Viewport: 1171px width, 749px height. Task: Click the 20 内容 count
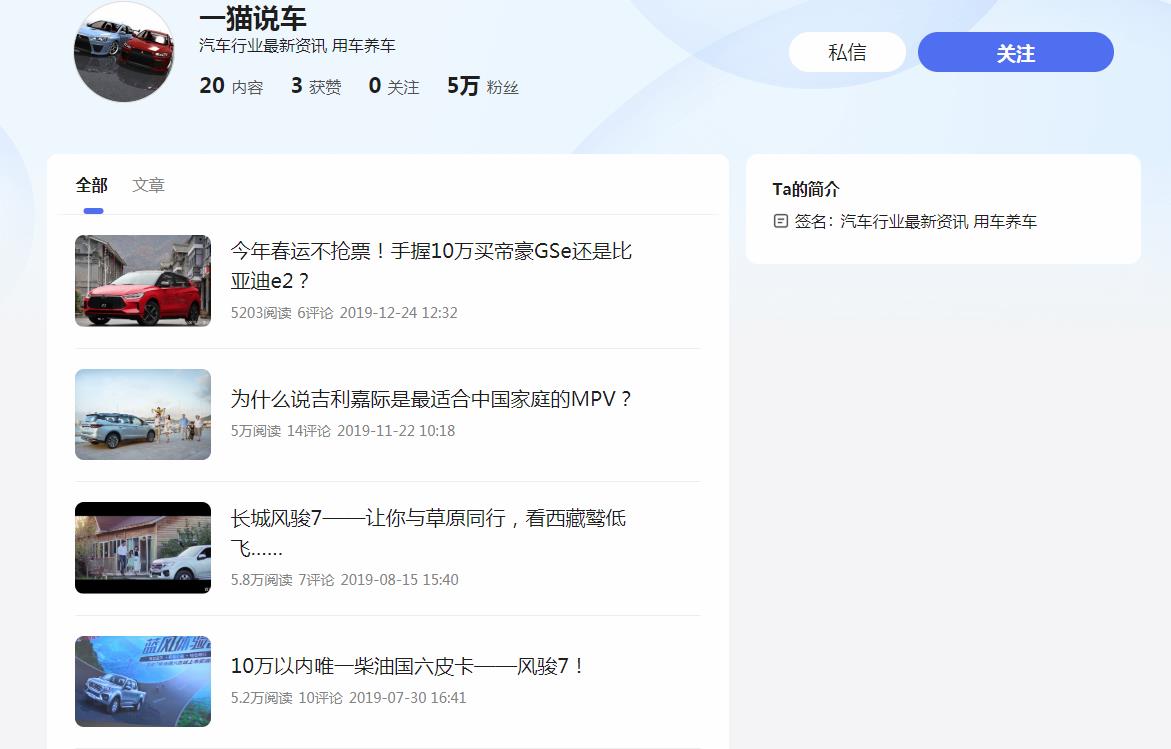click(x=232, y=86)
